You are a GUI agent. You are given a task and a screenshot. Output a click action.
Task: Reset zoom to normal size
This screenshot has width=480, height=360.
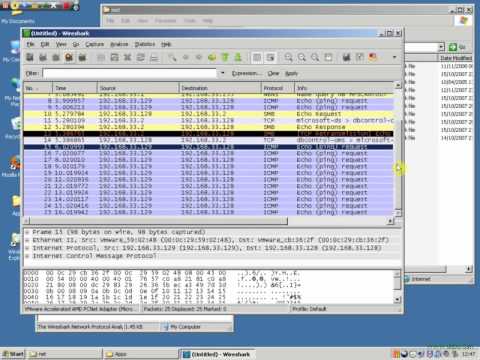click(315, 57)
